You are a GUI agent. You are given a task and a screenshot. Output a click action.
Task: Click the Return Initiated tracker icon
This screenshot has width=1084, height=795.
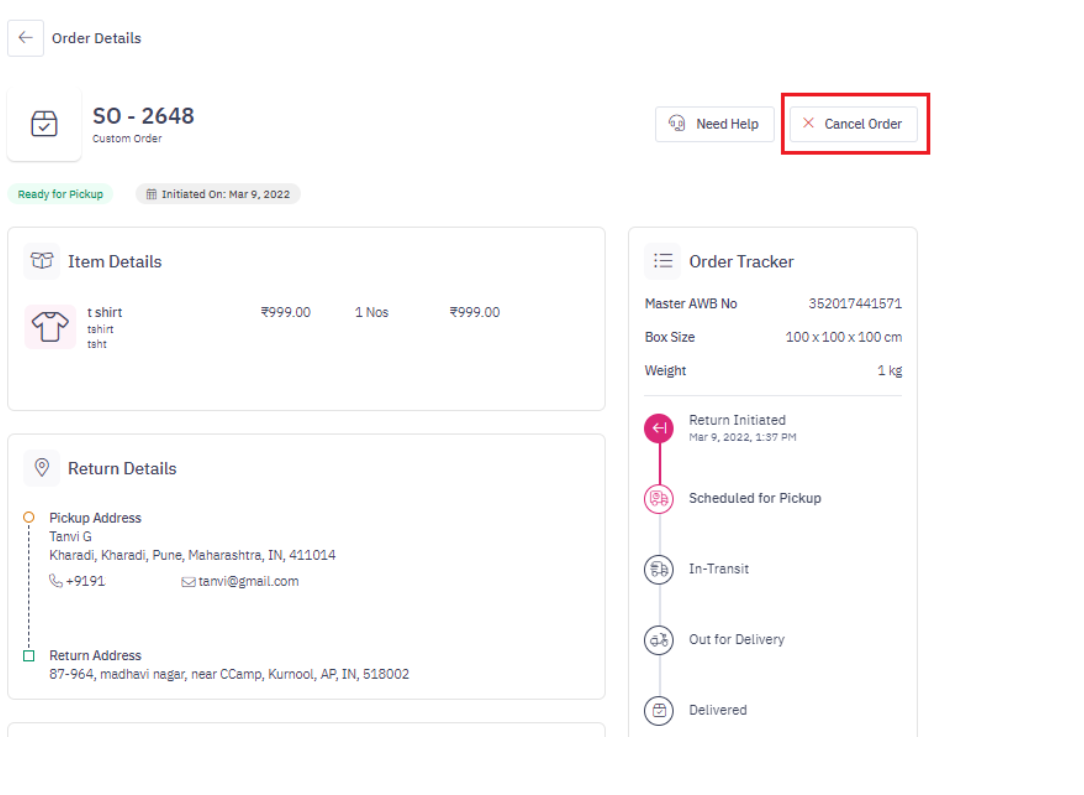(x=659, y=428)
